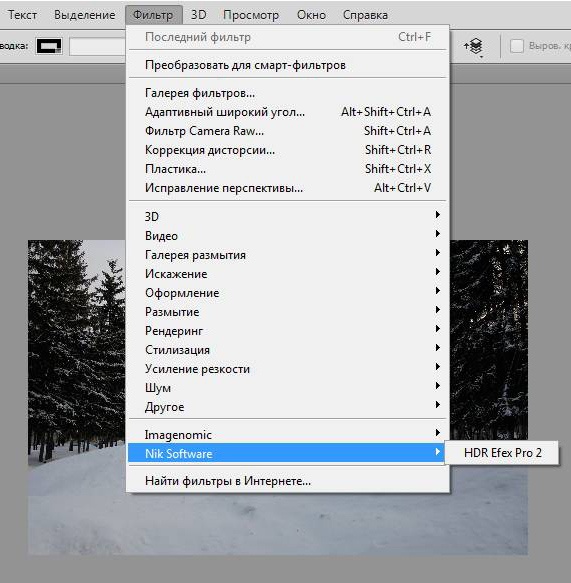Open the Окно menu
571x583 pixels.
(311, 15)
